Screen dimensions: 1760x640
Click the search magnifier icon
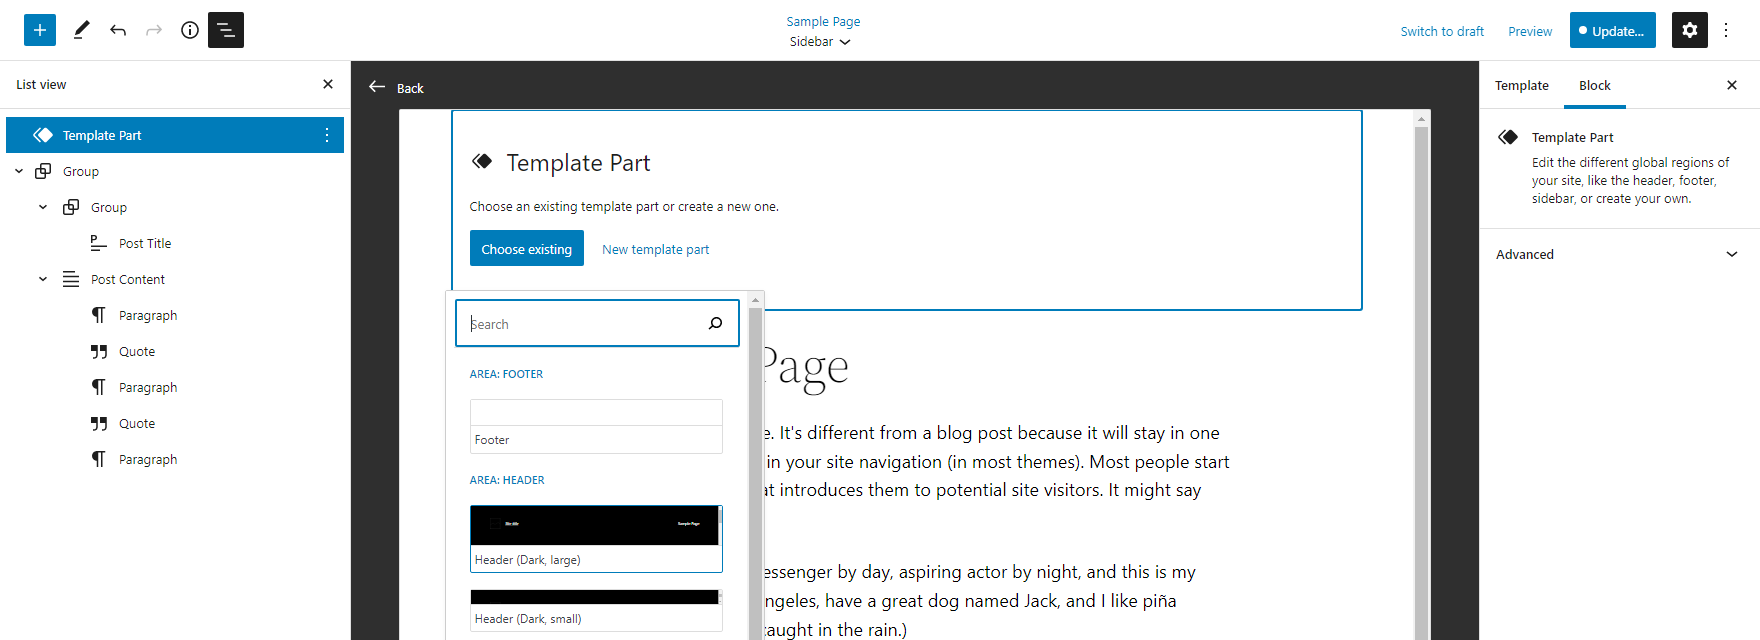point(715,323)
